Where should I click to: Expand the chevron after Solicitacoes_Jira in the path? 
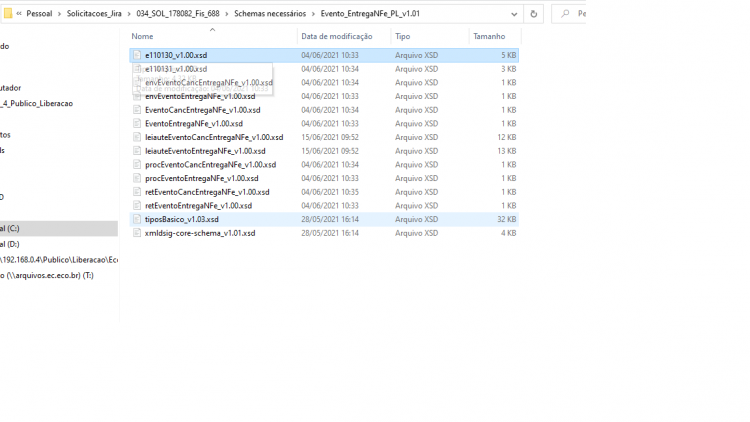[x=129, y=14]
